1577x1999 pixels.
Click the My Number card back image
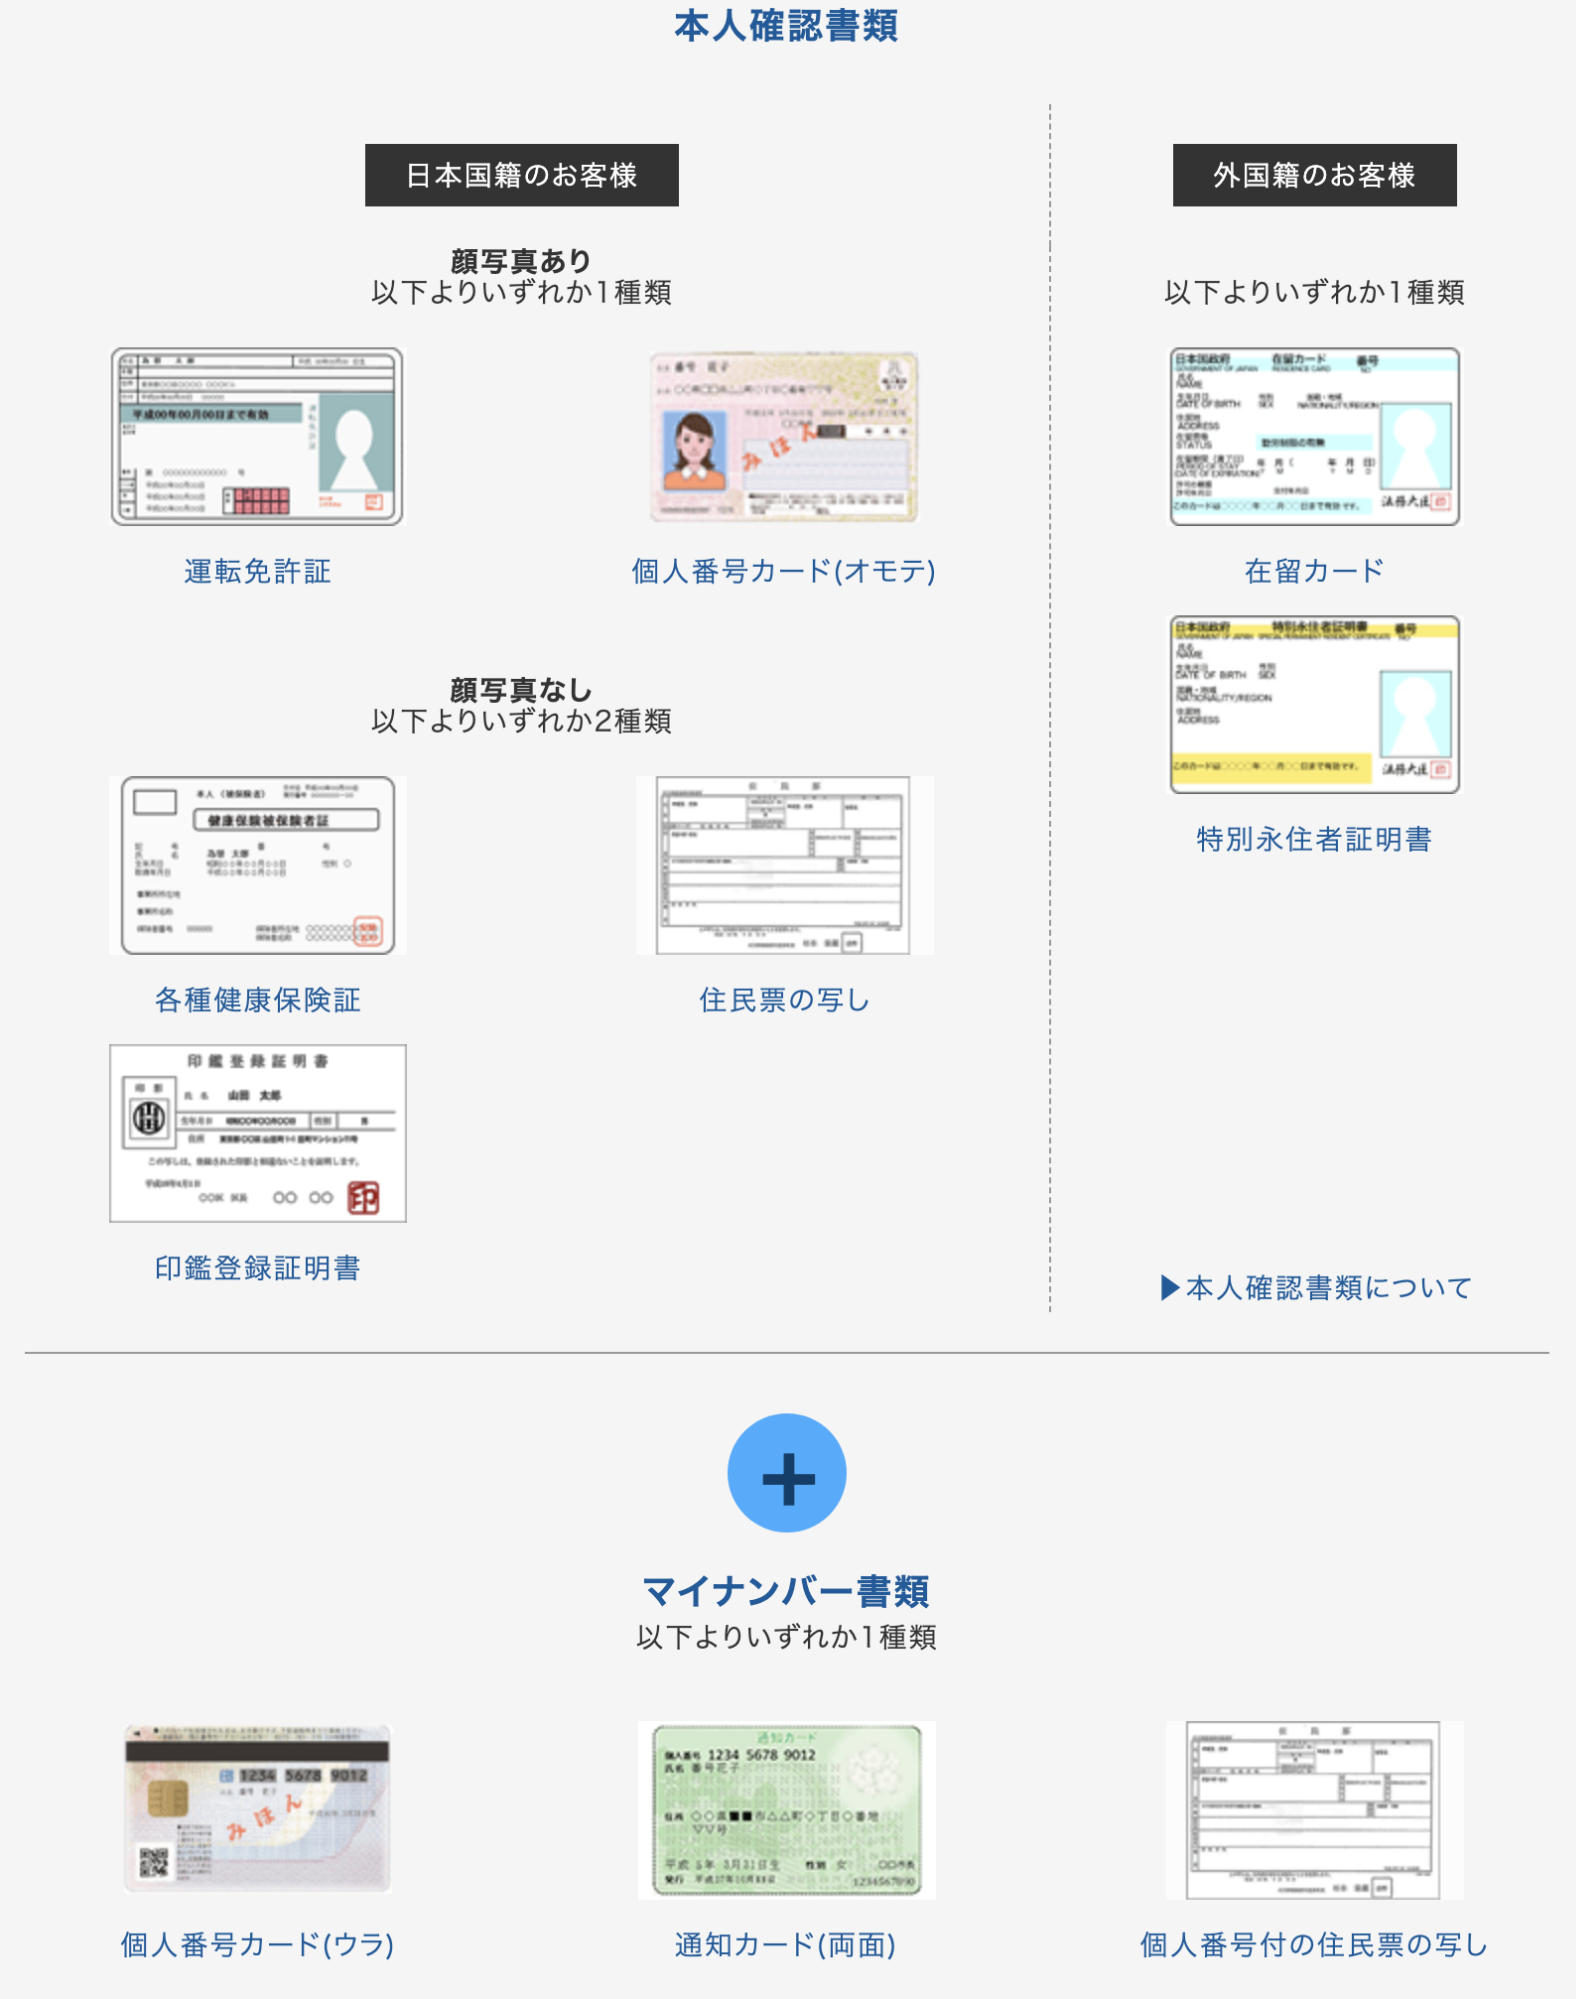tap(257, 1808)
